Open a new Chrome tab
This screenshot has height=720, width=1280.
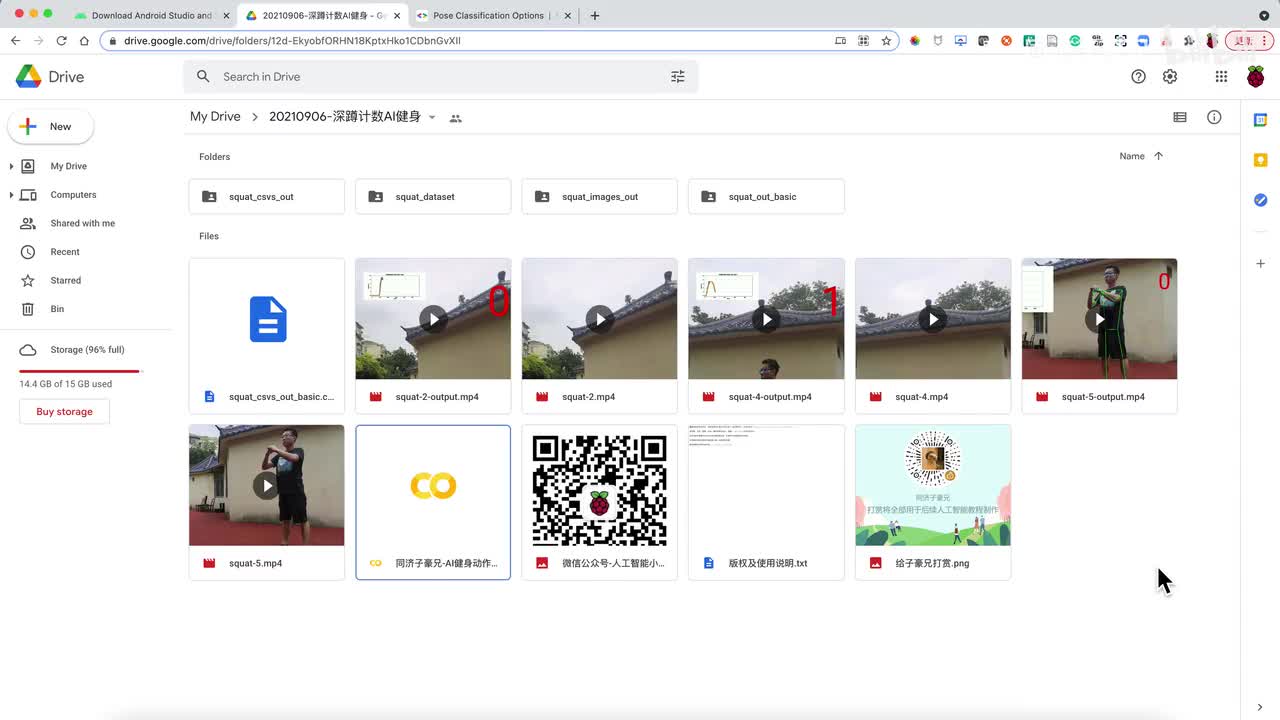[x=595, y=15]
